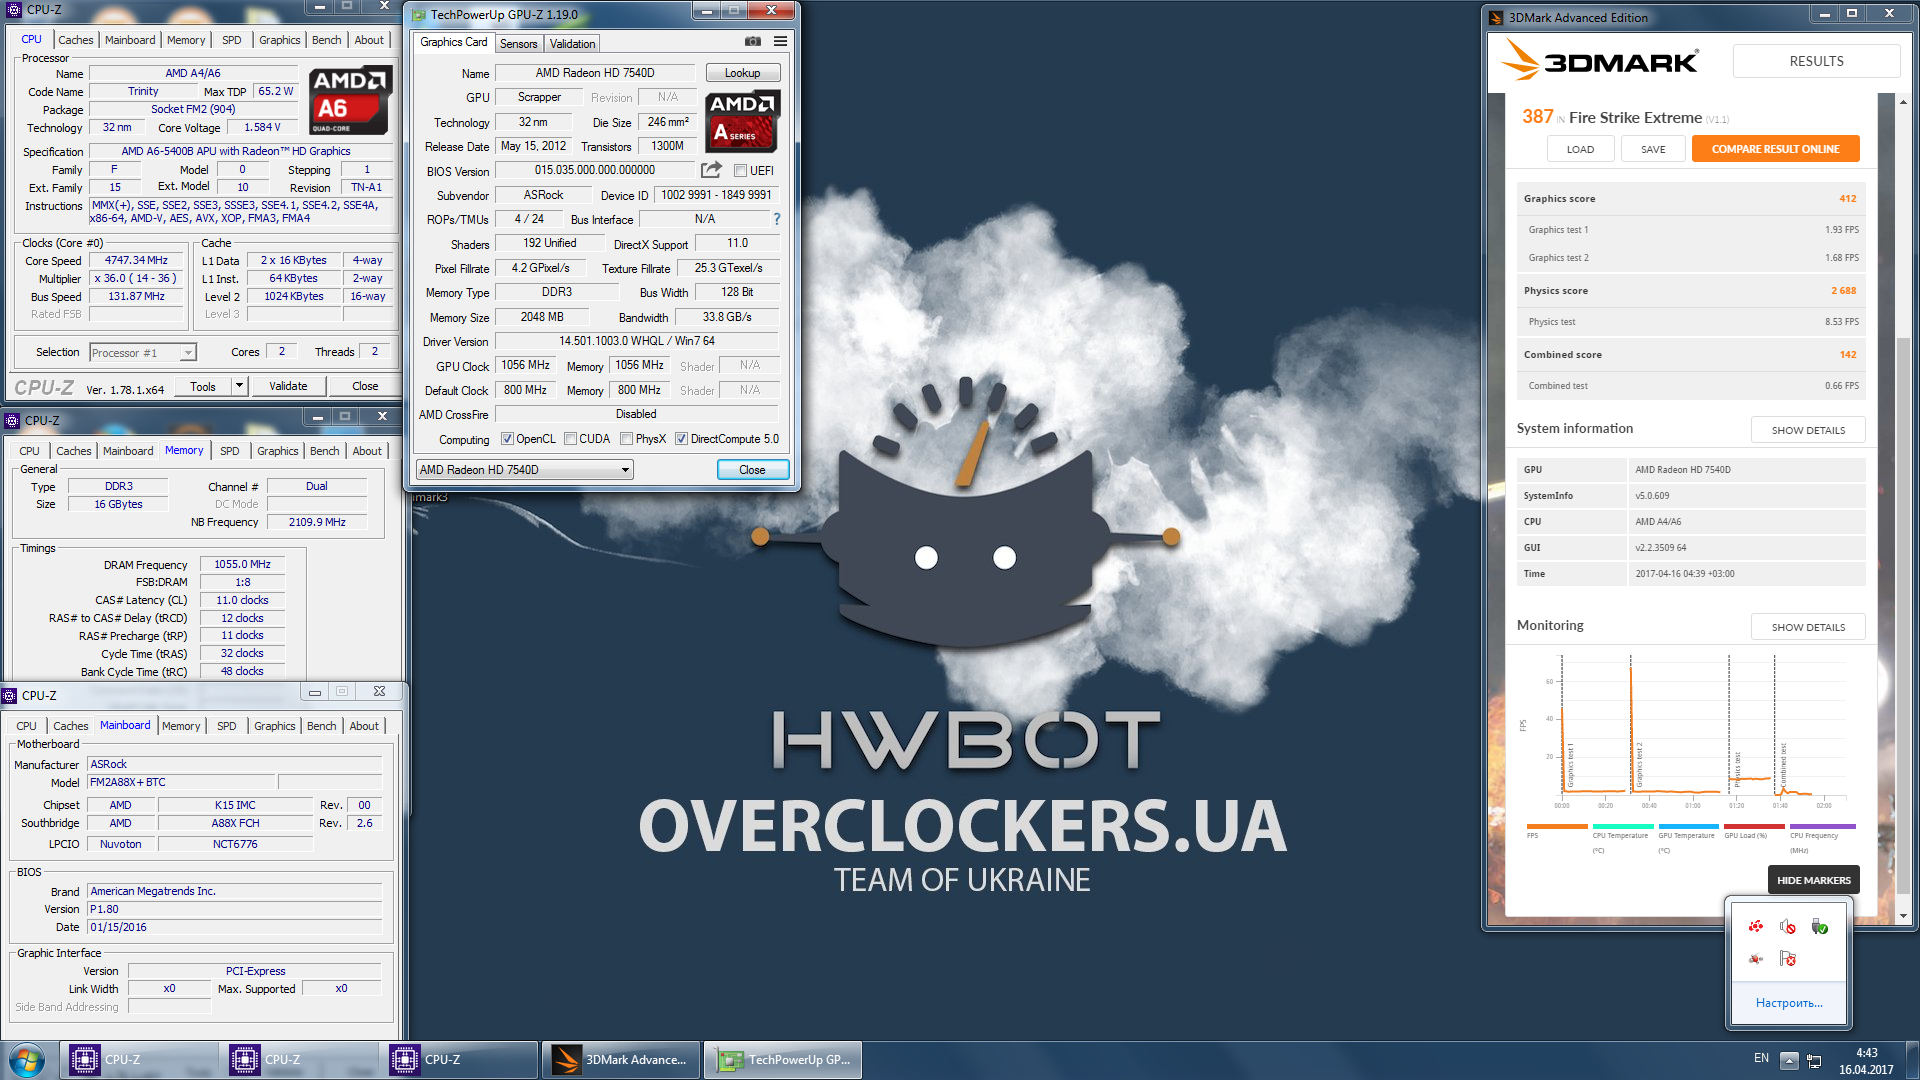This screenshot has height=1080, width=1920.
Task: Open About tab in CPU-Z Mainboard window
Action: [364, 726]
